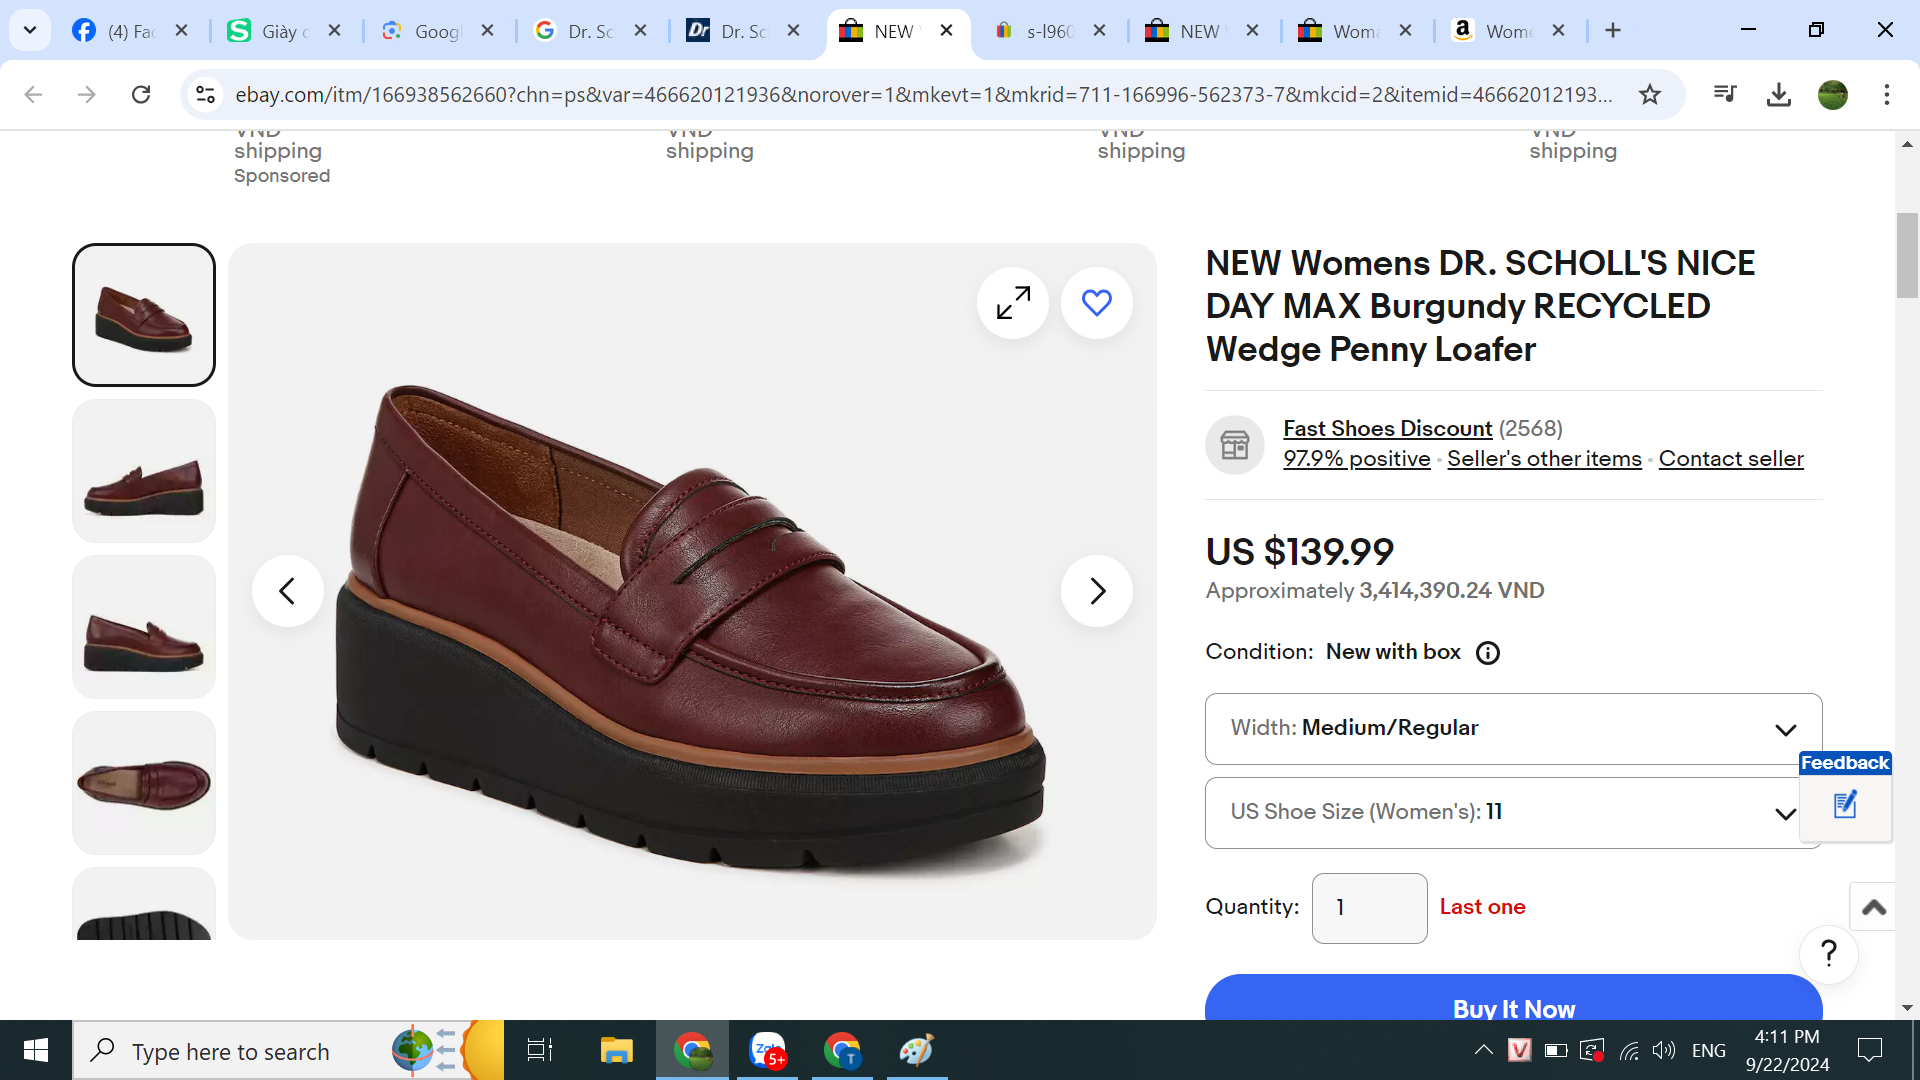Click the condition info icon
This screenshot has width=1920, height=1080.
[x=1487, y=653]
